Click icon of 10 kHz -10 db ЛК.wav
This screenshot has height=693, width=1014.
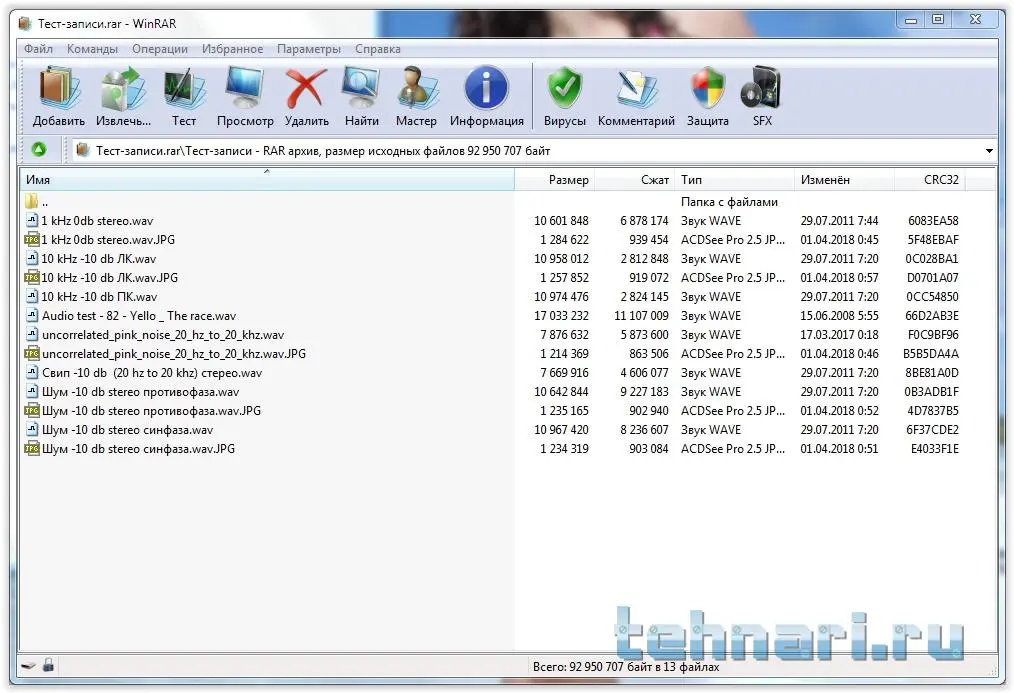click(x=32, y=258)
